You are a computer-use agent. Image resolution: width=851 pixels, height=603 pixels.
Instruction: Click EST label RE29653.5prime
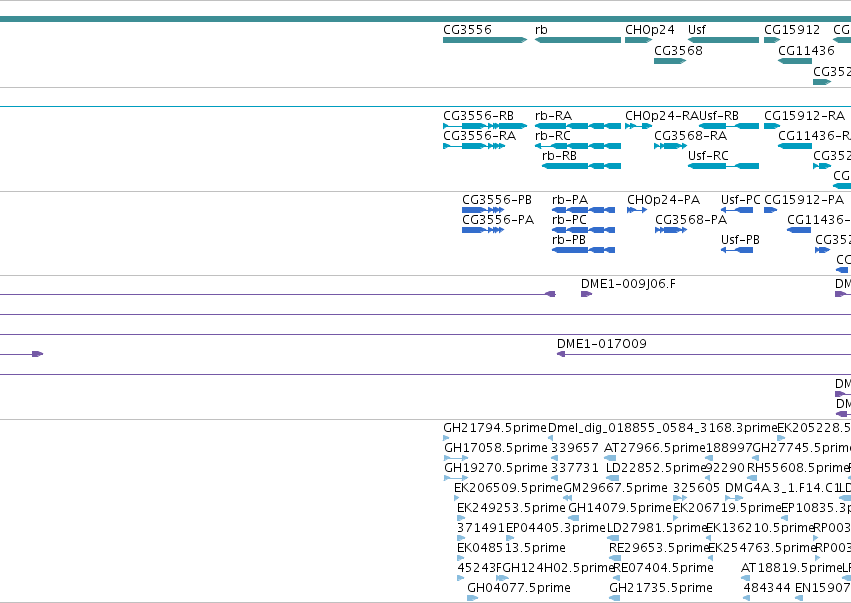(659, 548)
